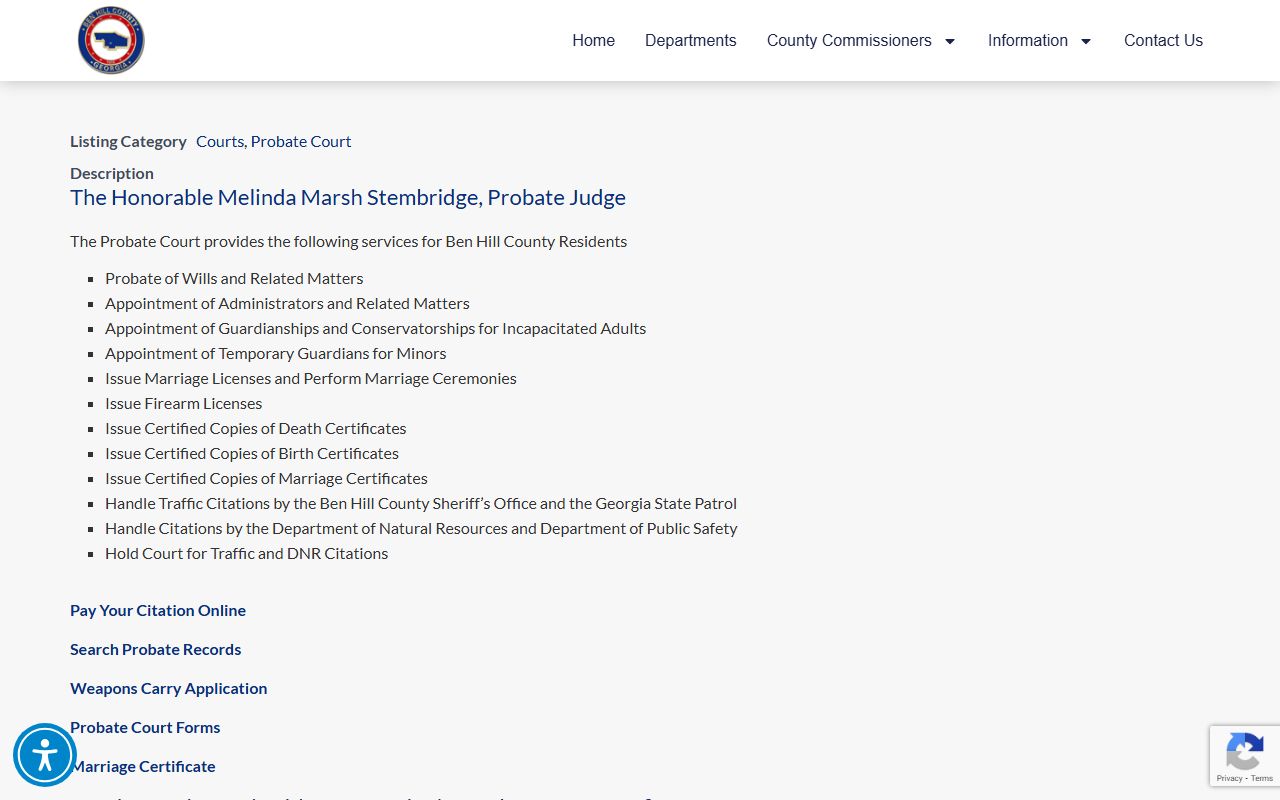
Task: Follow the Pay Your Citation Online link
Action: pos(158,610)
